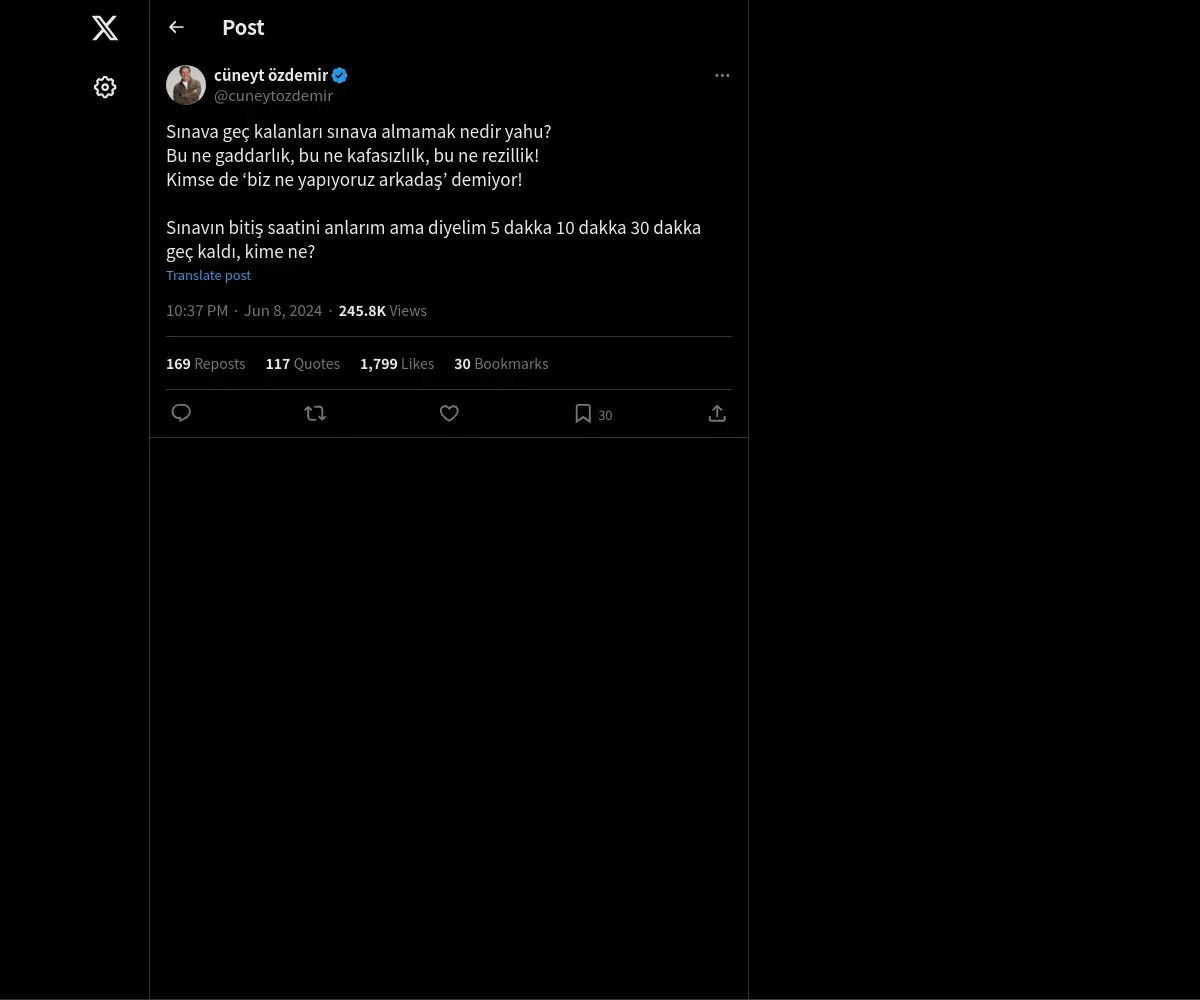Show the 1,799 Likes list
The height and width of the screenshot is (1000, 1200).
point(396,364)
